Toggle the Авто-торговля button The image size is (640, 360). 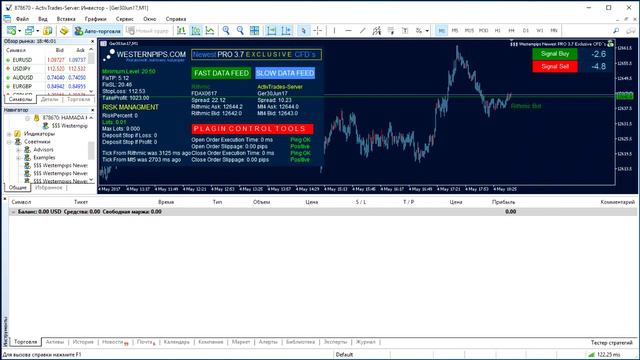(x=98, y=31)
